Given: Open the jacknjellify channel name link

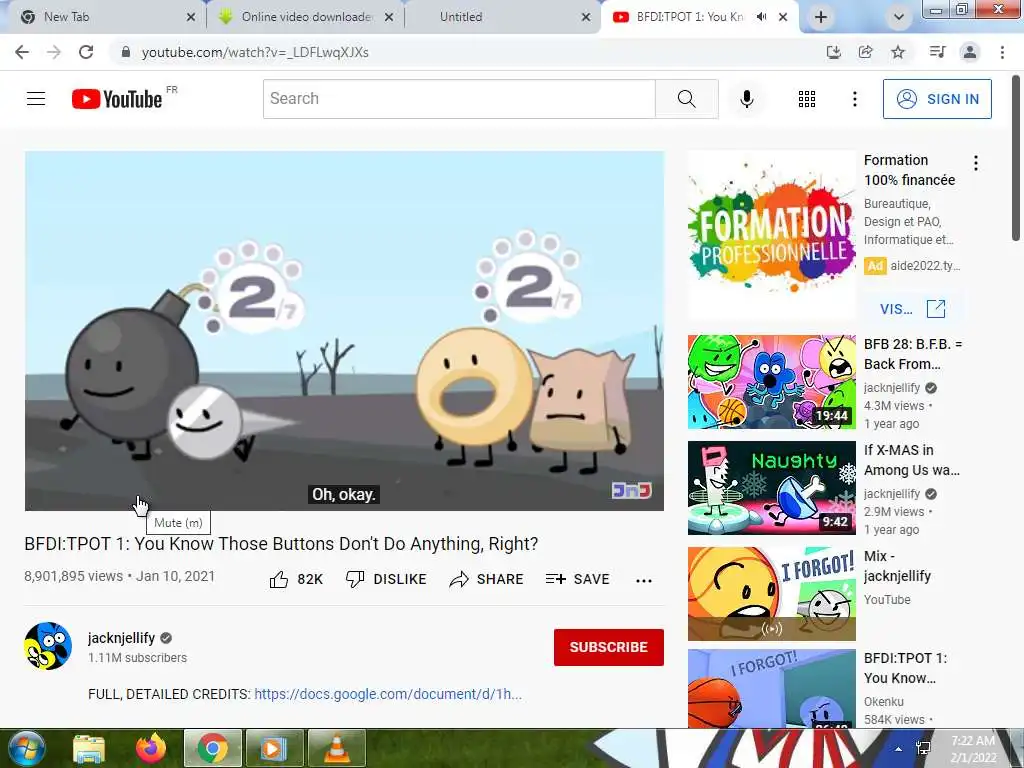Looking at the screenshot, I should [x=121, y=638].
